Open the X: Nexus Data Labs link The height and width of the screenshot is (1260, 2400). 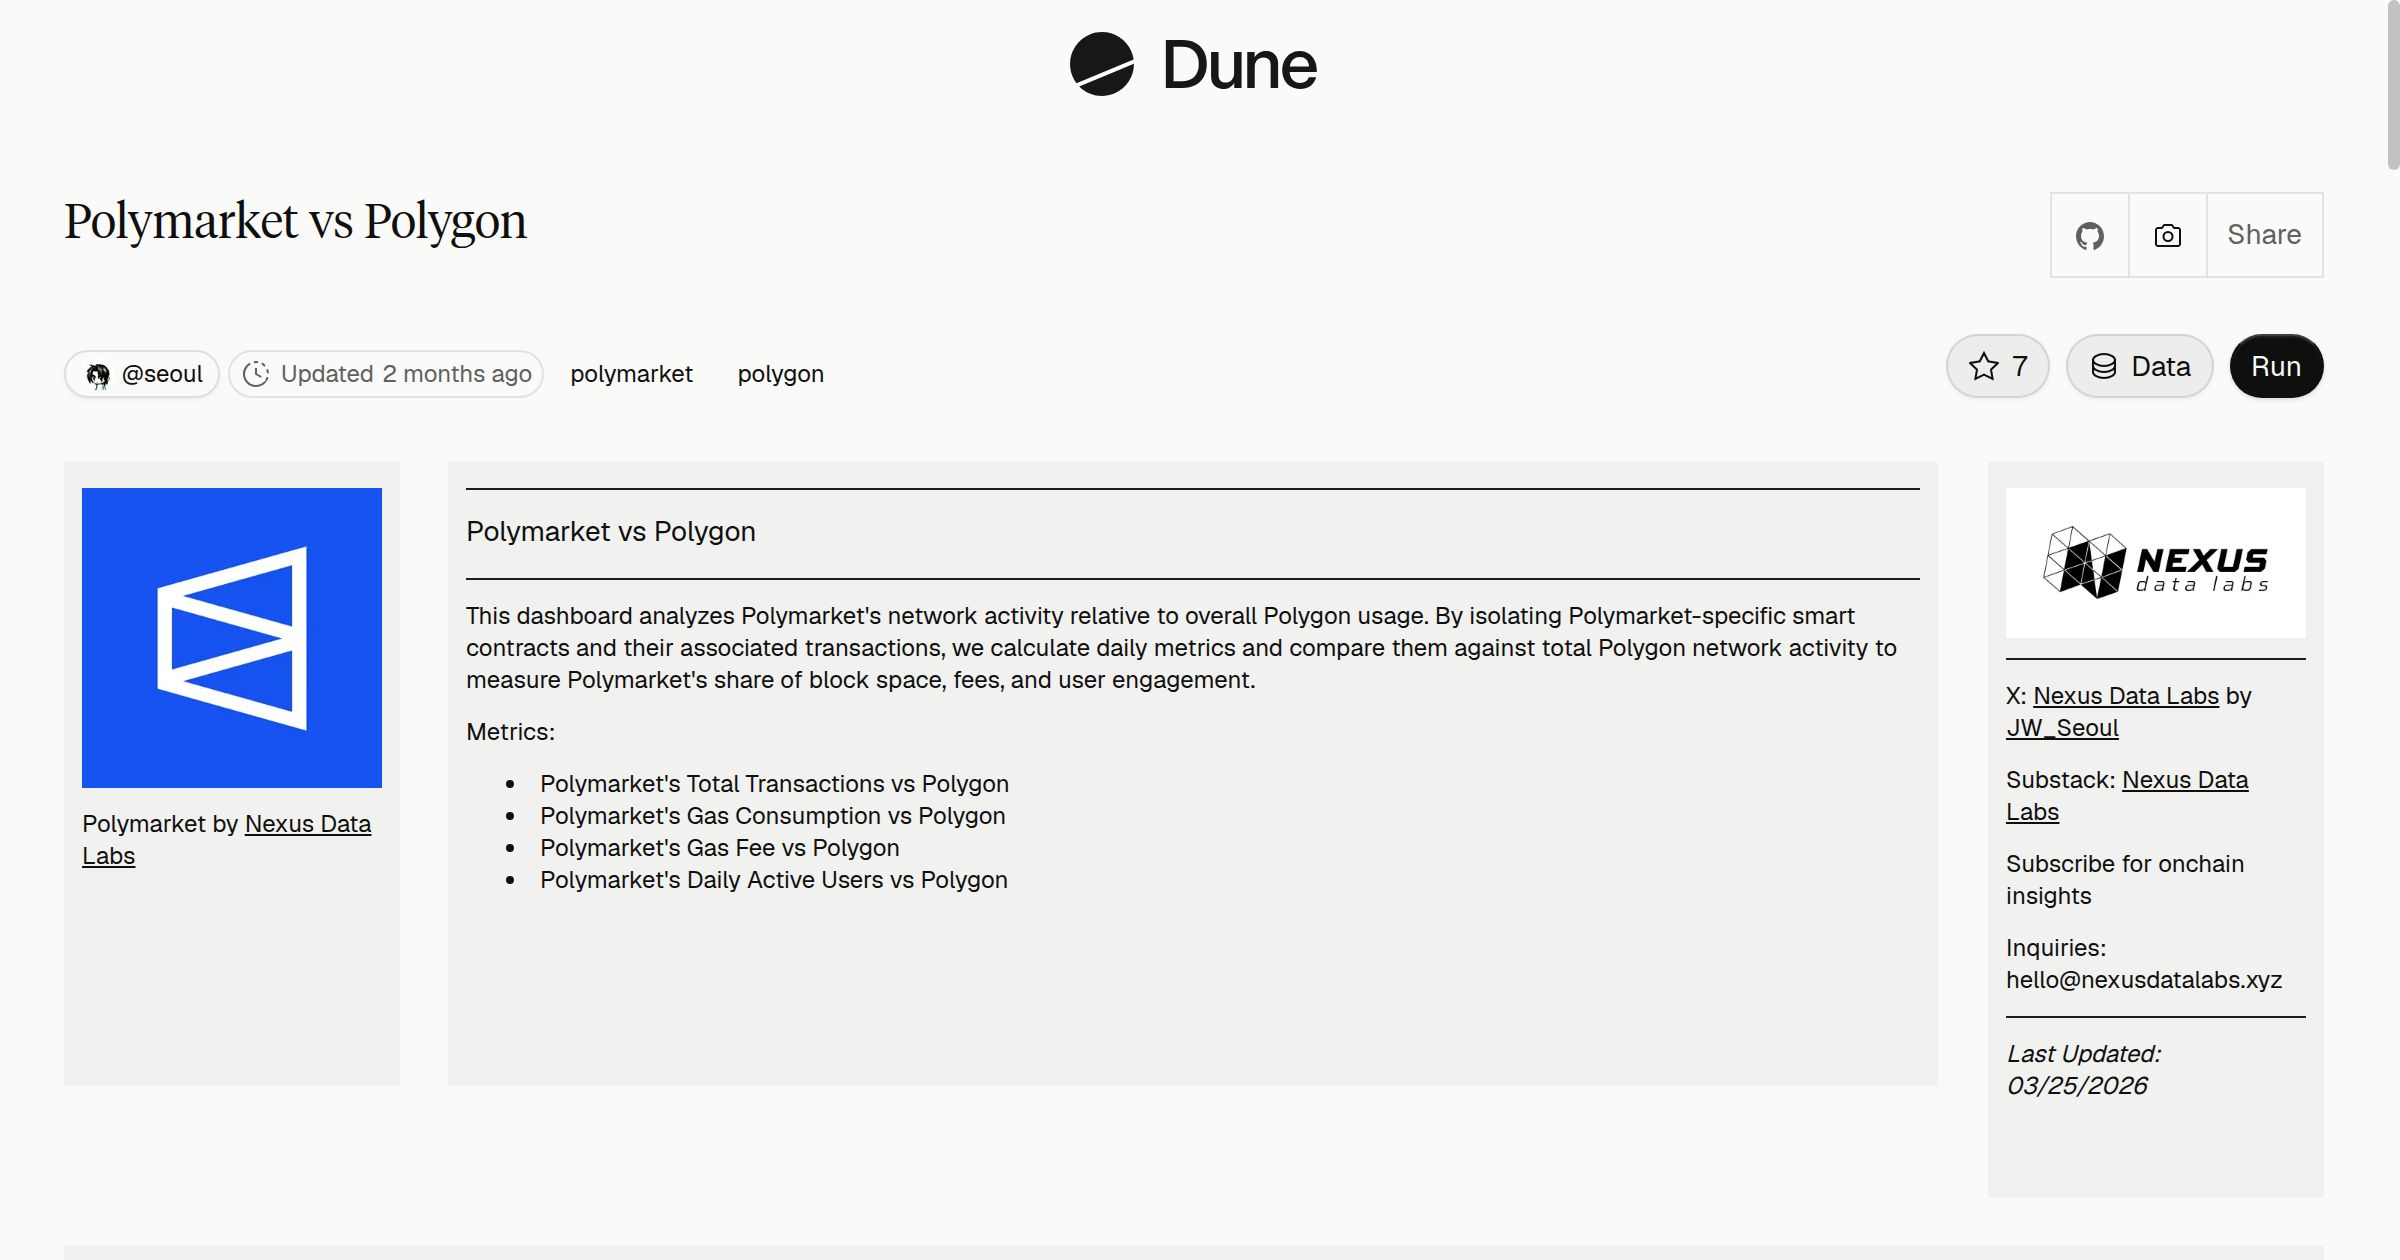tap(2126, 696)
